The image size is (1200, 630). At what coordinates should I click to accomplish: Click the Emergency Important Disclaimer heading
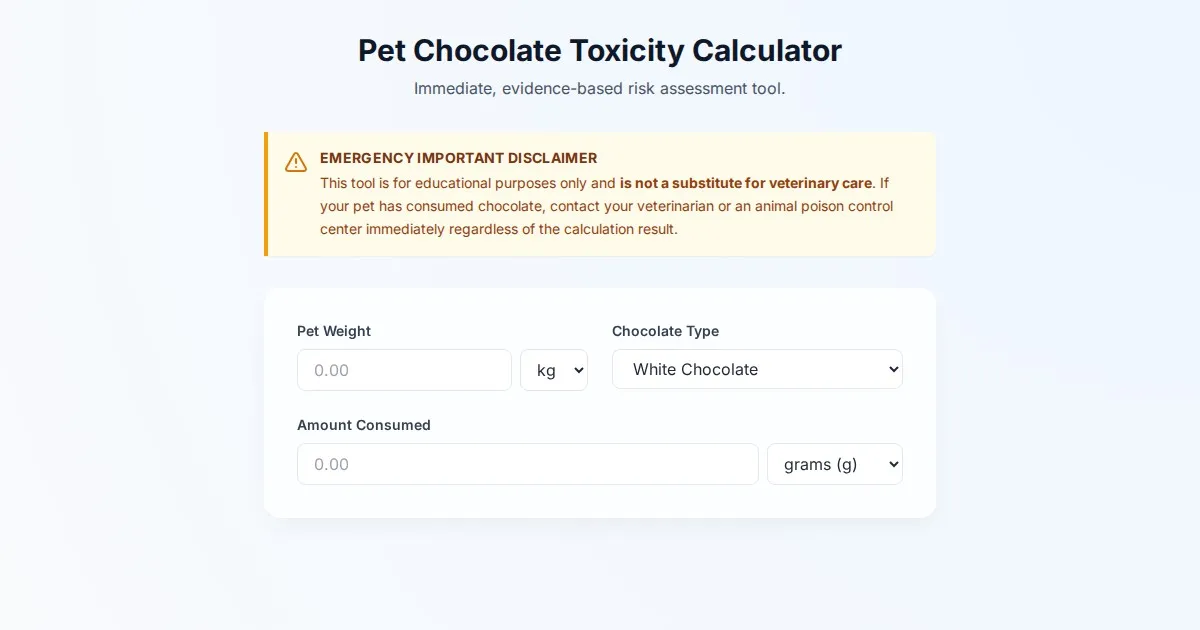point(458,158)
